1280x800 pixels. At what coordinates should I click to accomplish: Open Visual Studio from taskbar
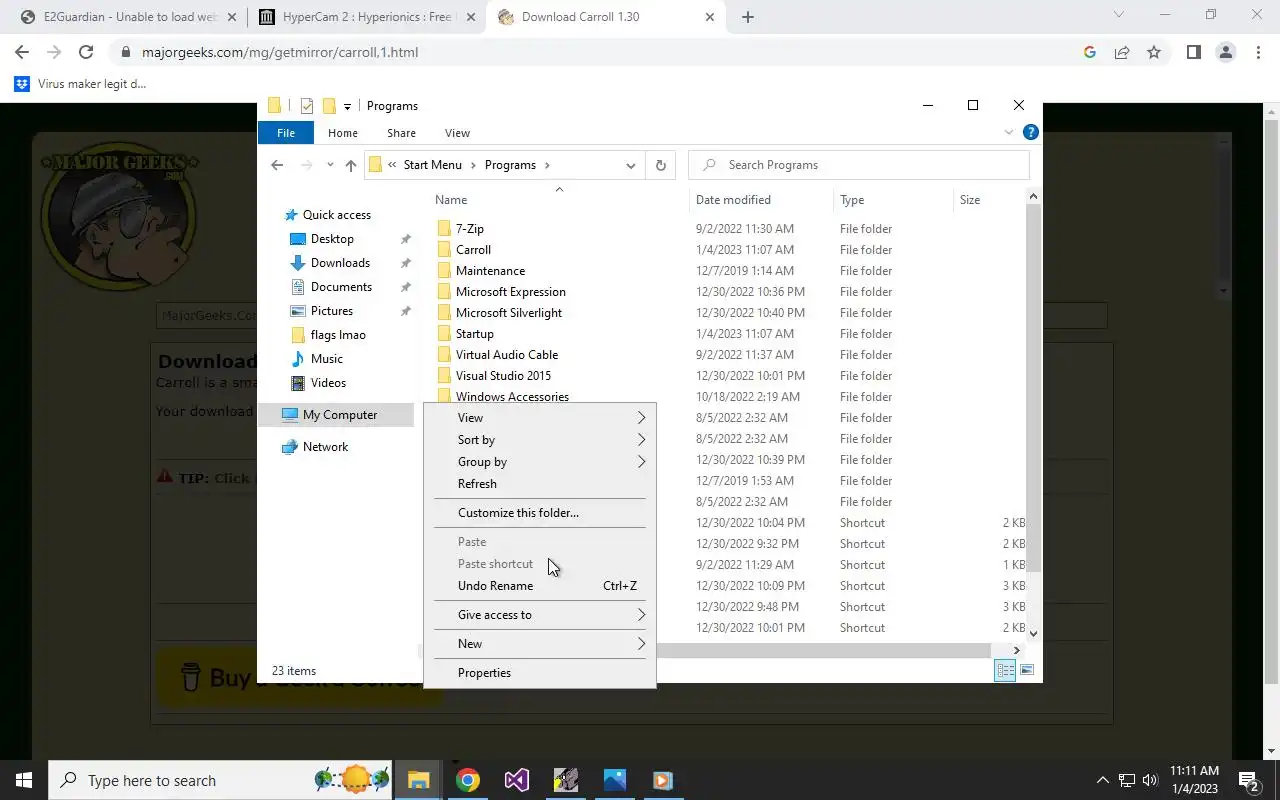pos(516,780)
